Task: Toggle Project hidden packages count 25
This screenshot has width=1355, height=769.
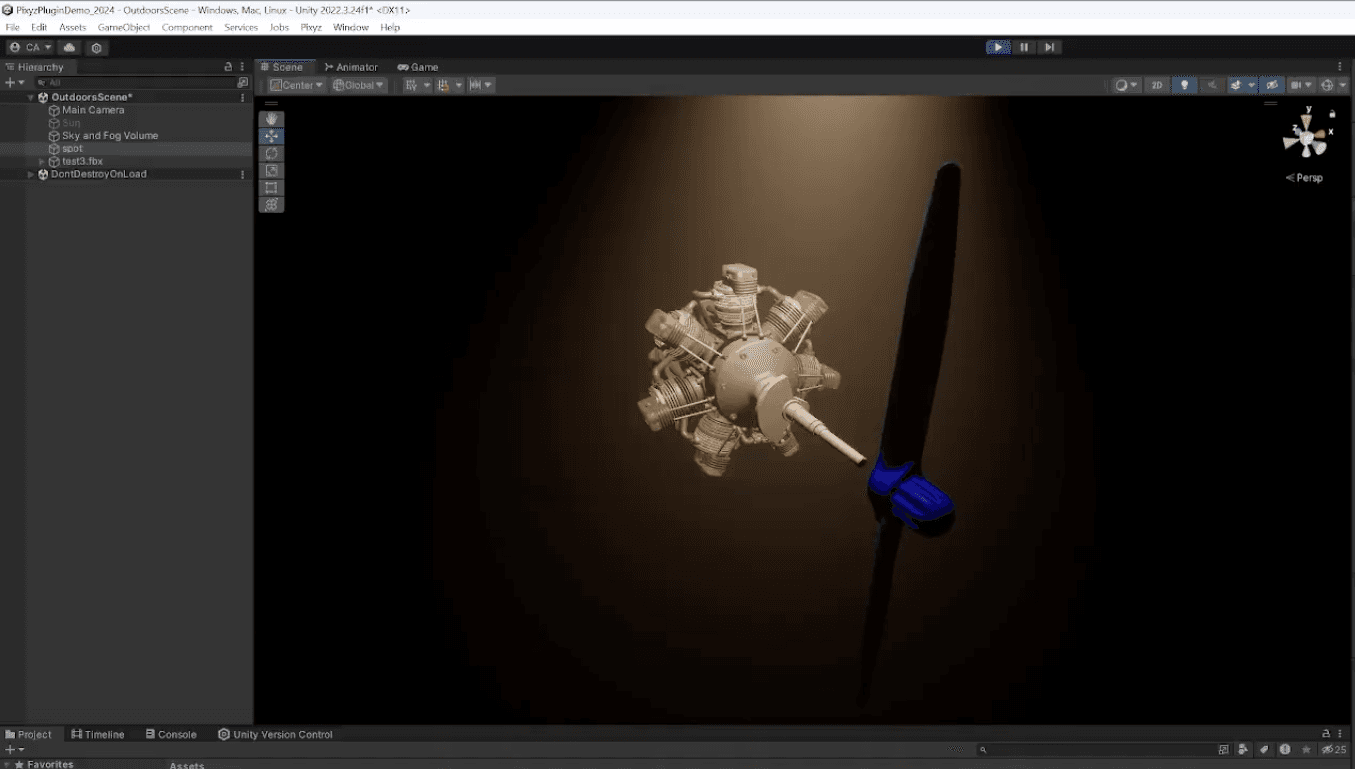Action: pyautogui.click(x=1334, y=749)
